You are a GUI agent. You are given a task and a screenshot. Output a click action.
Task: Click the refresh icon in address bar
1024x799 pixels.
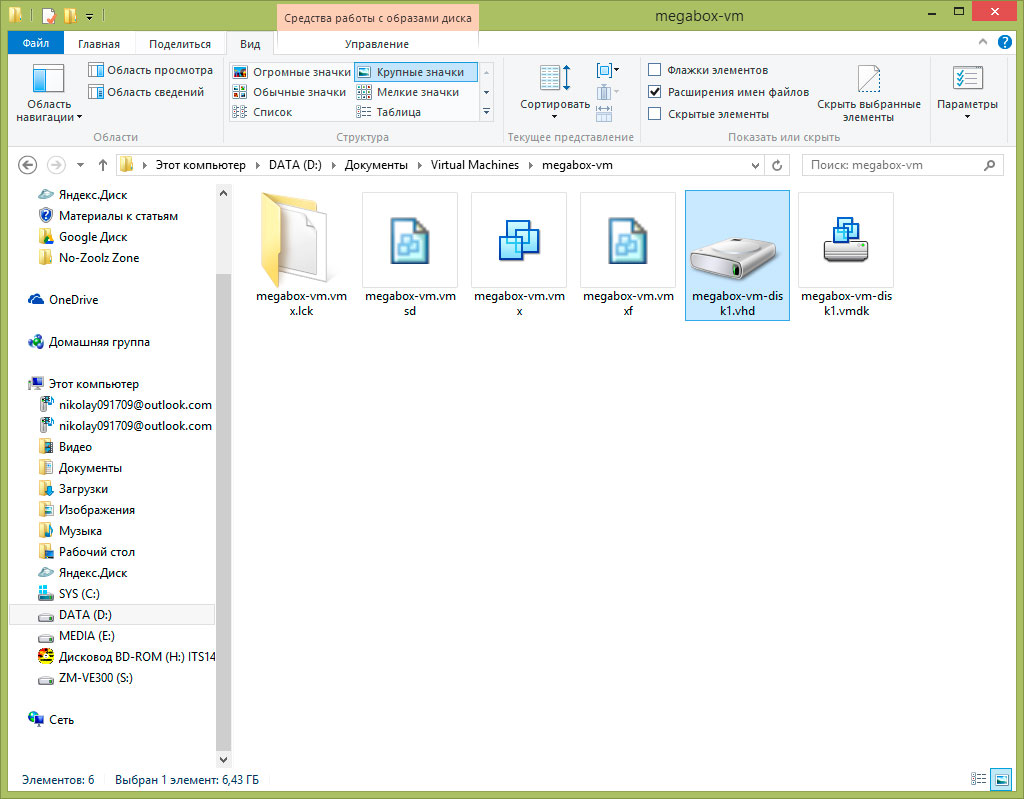click(779, 165)
